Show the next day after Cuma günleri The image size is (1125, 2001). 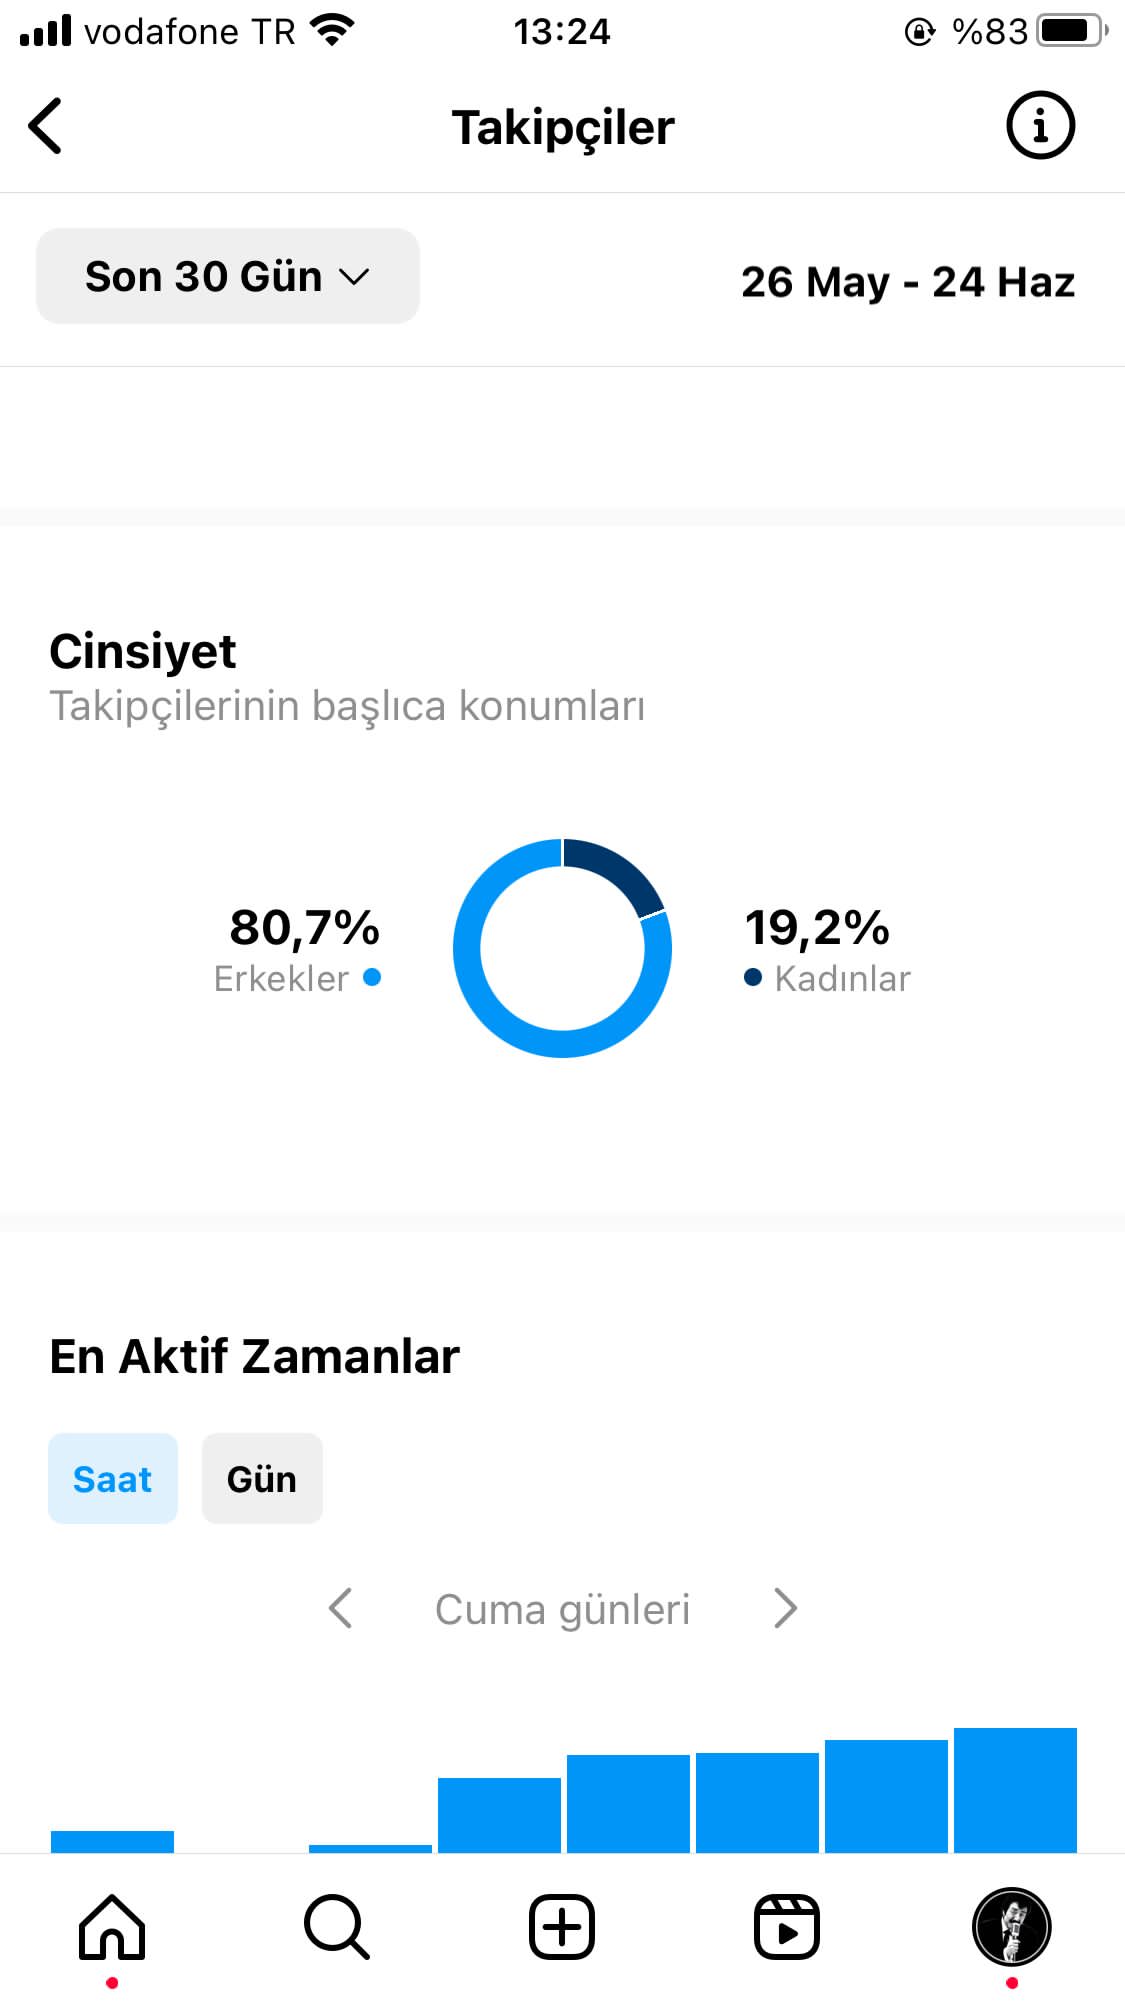[x=785, y=1608]
